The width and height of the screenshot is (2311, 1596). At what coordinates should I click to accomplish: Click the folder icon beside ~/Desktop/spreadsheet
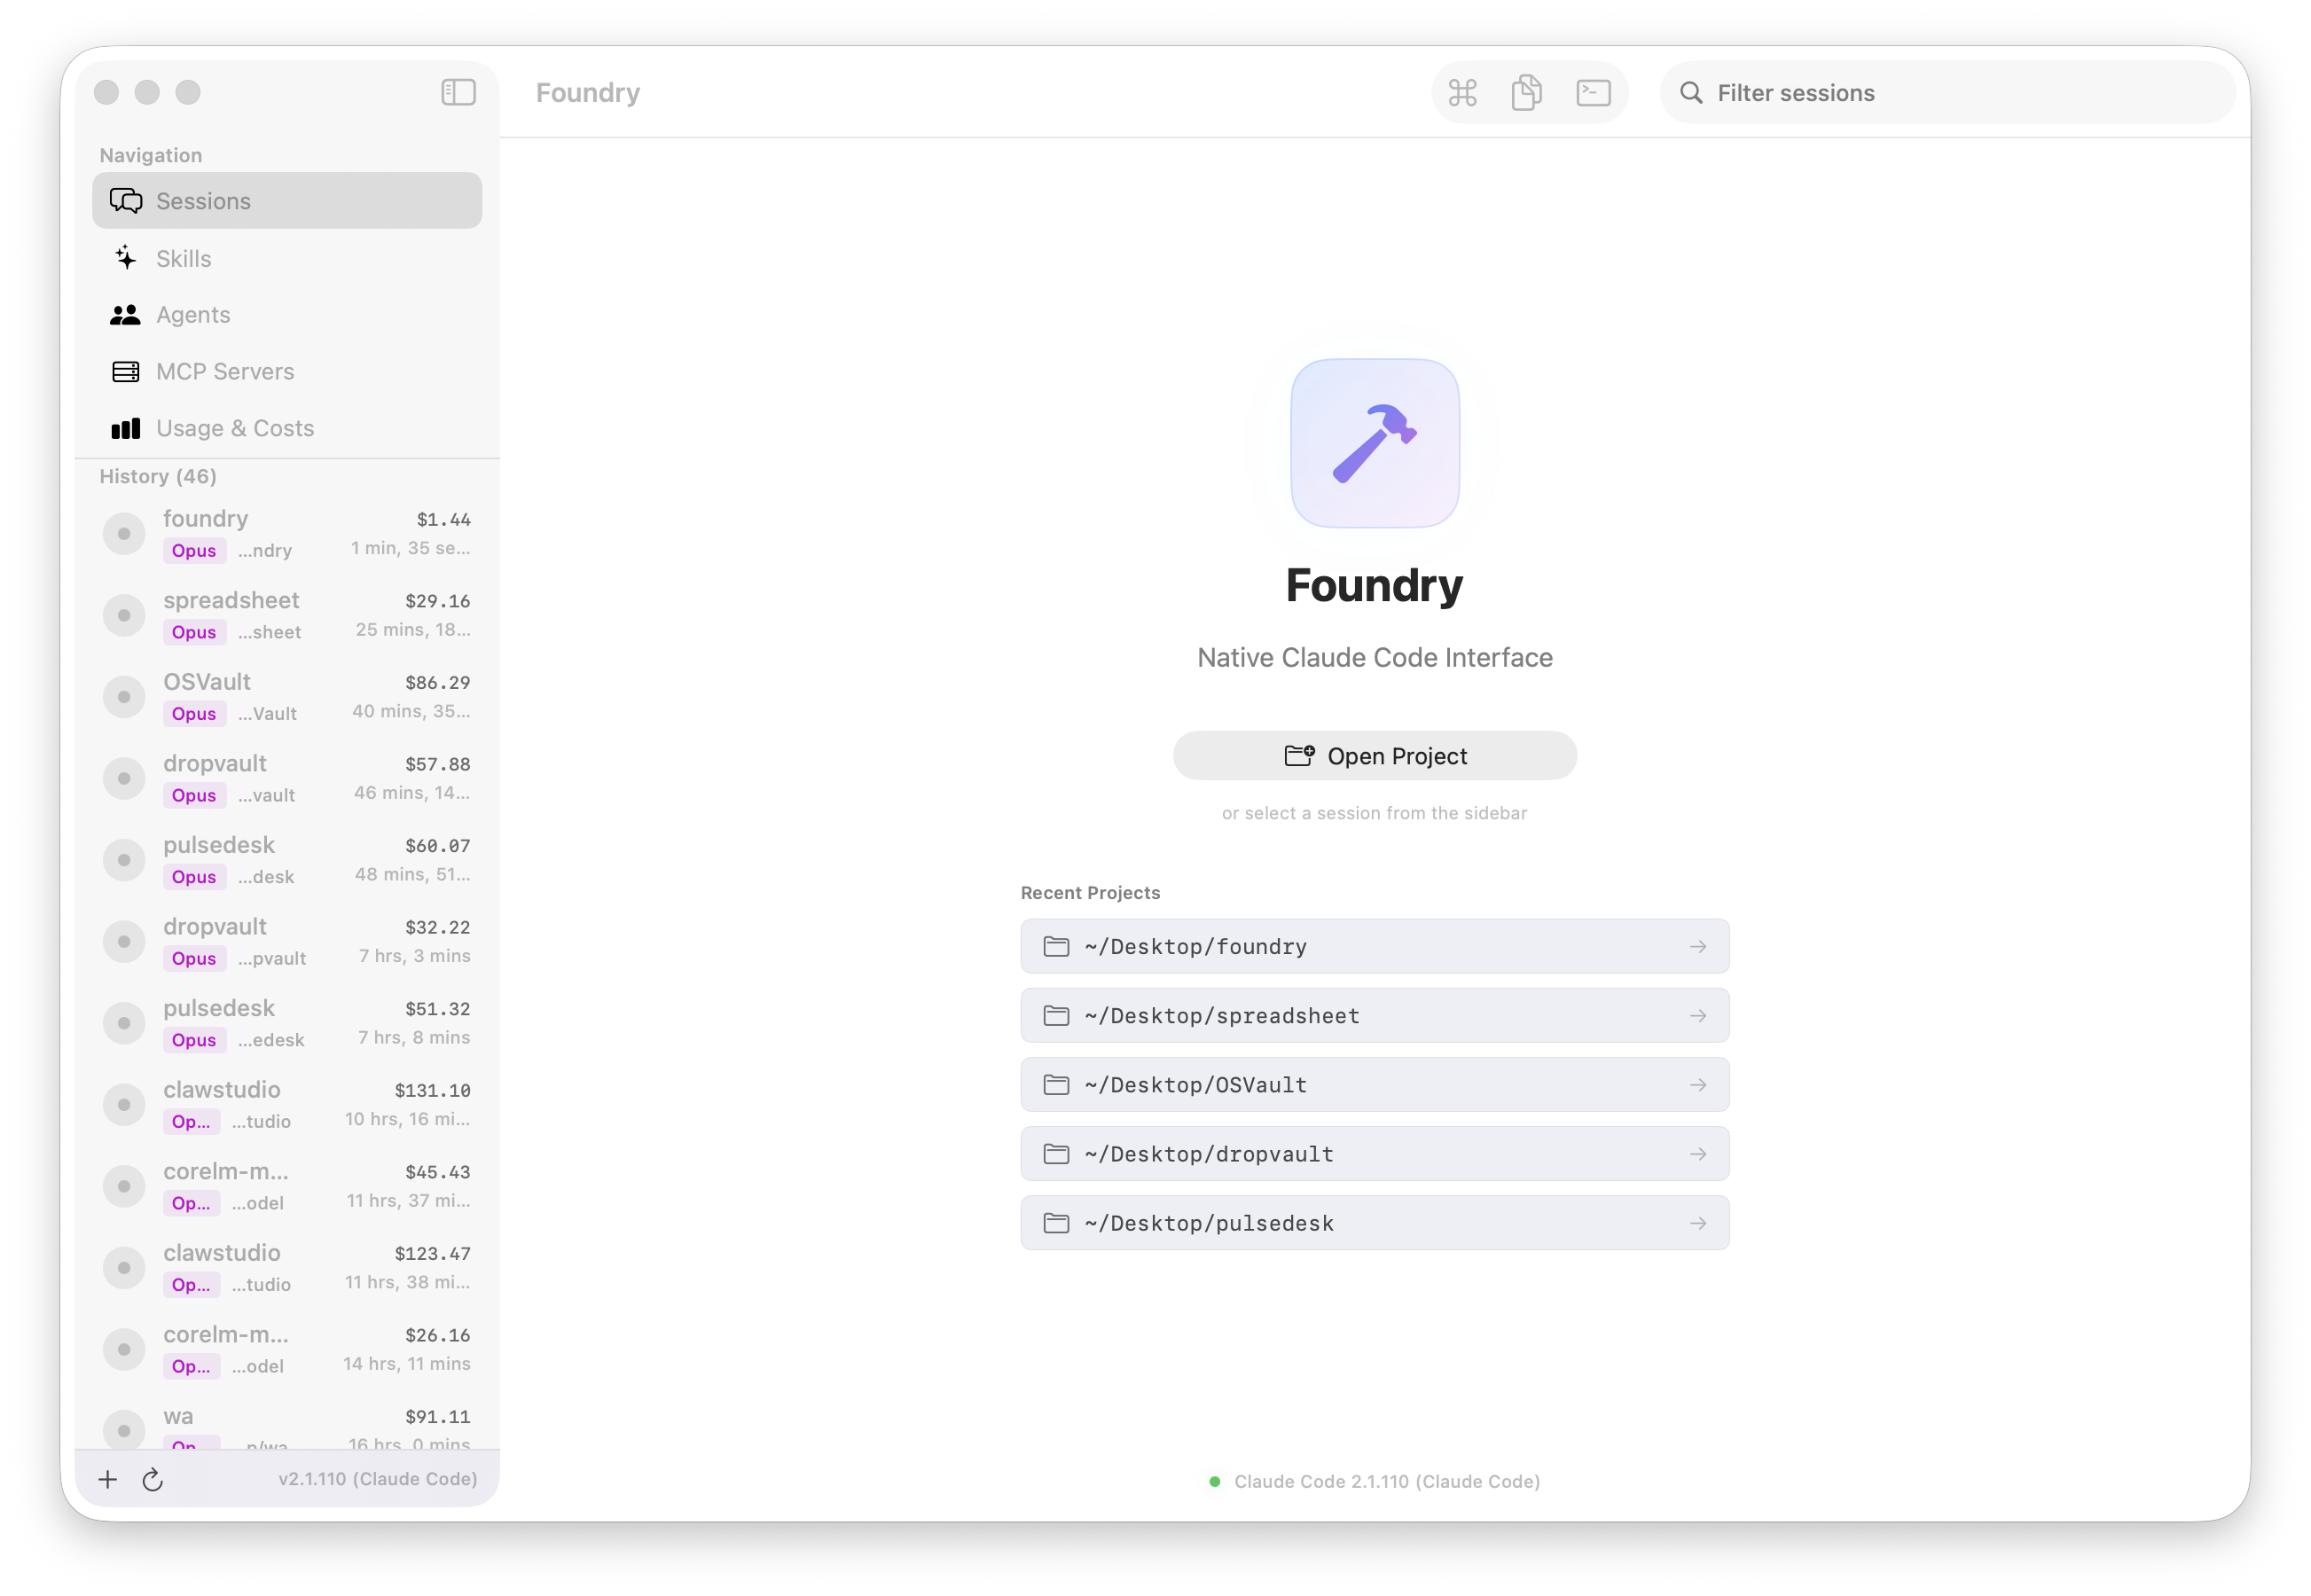[x=1056, y=1015]
